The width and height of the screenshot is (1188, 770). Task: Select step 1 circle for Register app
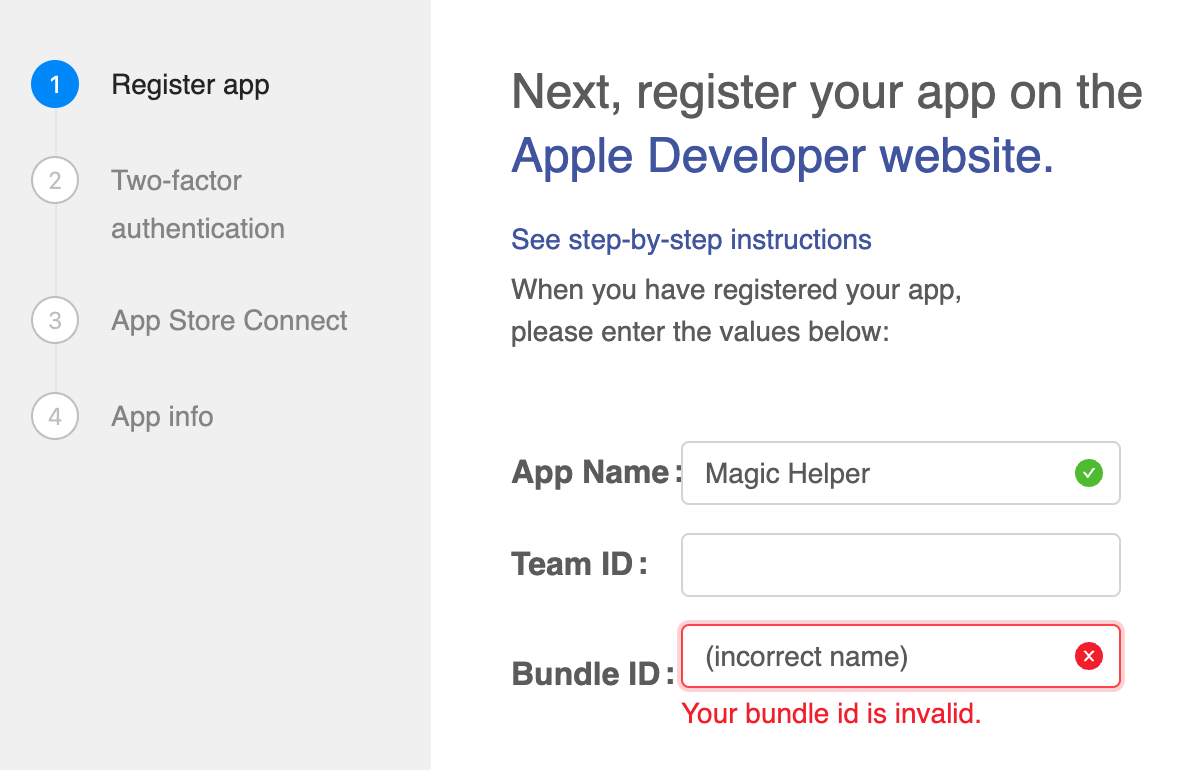[55, 84]
